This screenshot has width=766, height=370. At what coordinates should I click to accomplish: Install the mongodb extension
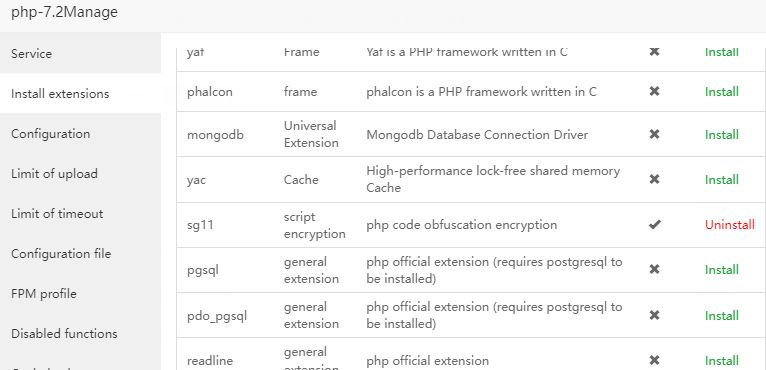click(722, 134)
